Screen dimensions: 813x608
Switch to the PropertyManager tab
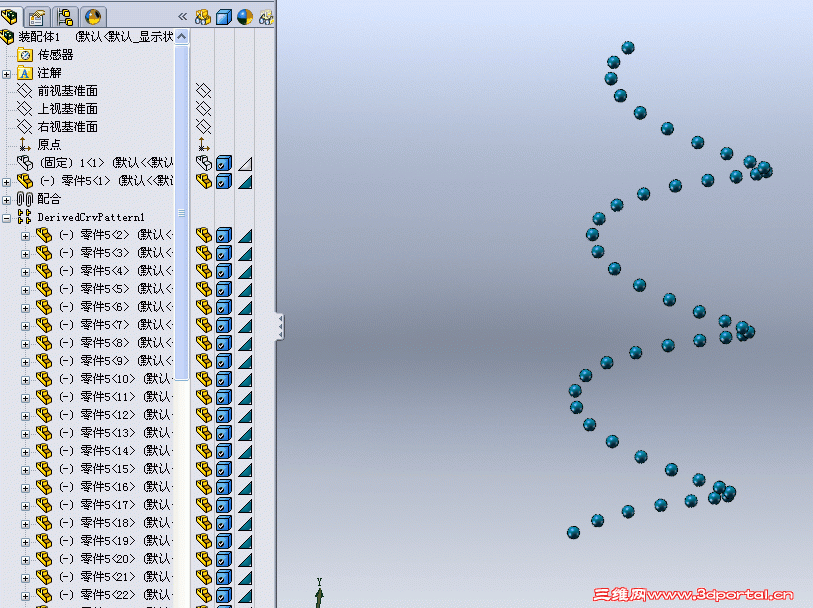click(x=37, y=17)
